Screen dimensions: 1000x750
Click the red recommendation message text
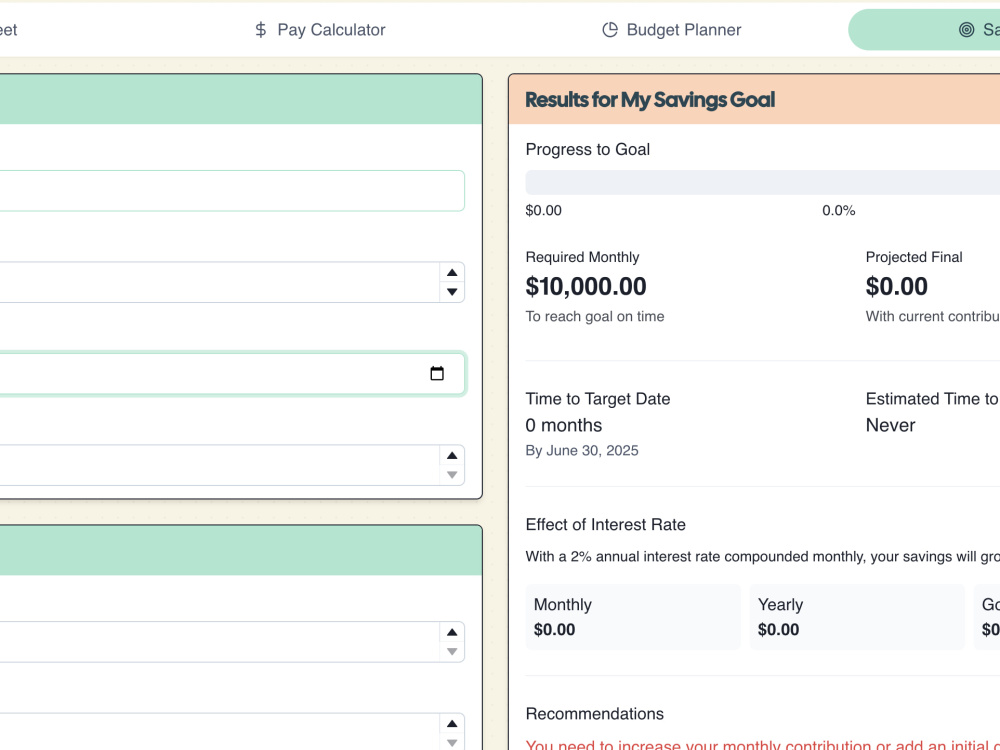click(x=763, y=744)
